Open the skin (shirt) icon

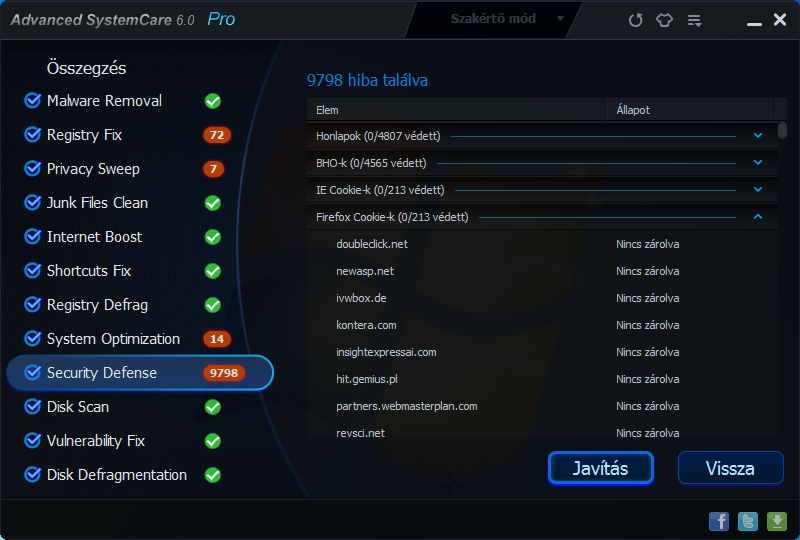click(x=664, y=20)
